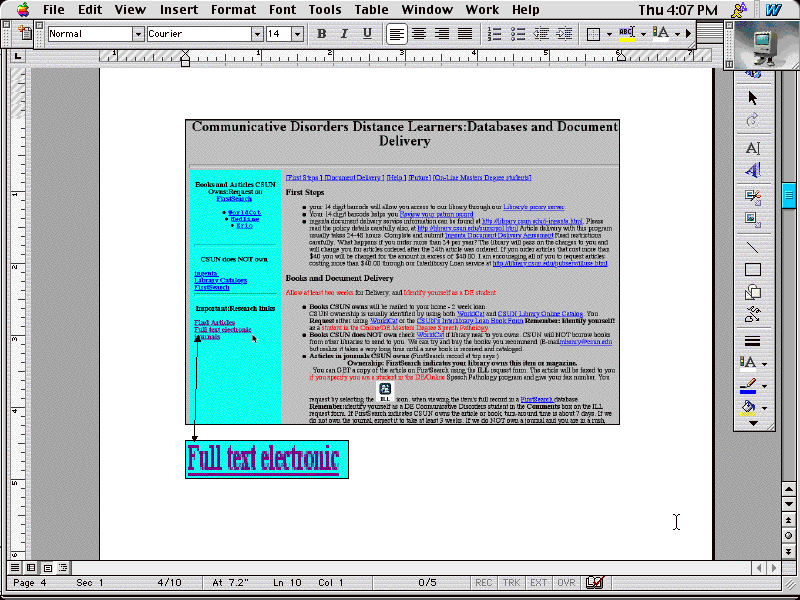This screenshot has height=600, width=800.
Task: Select the Text Box tool
Action: coord(753,148)
